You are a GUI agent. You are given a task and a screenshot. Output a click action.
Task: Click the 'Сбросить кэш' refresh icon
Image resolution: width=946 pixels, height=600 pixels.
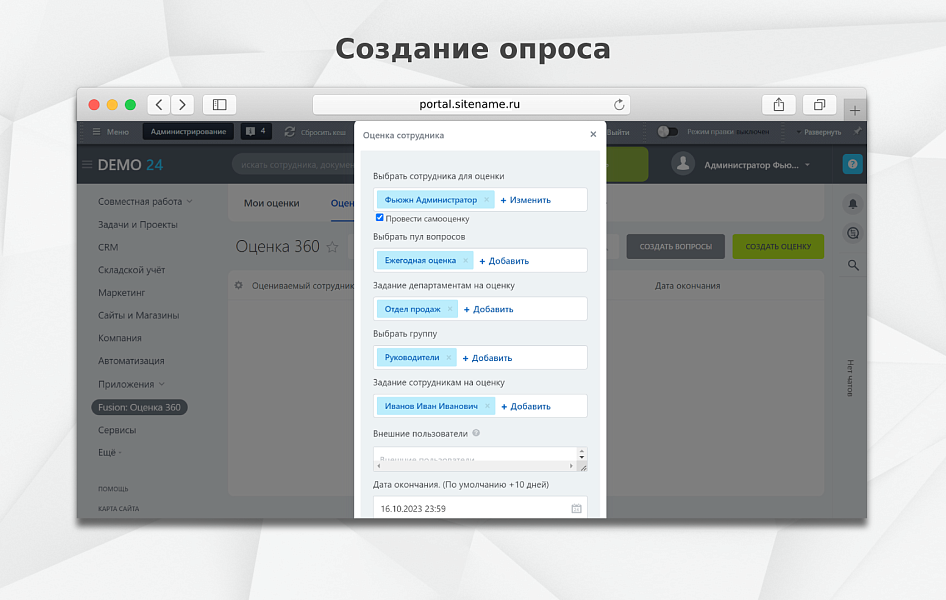pyautogui.click(x=289, y=131)
